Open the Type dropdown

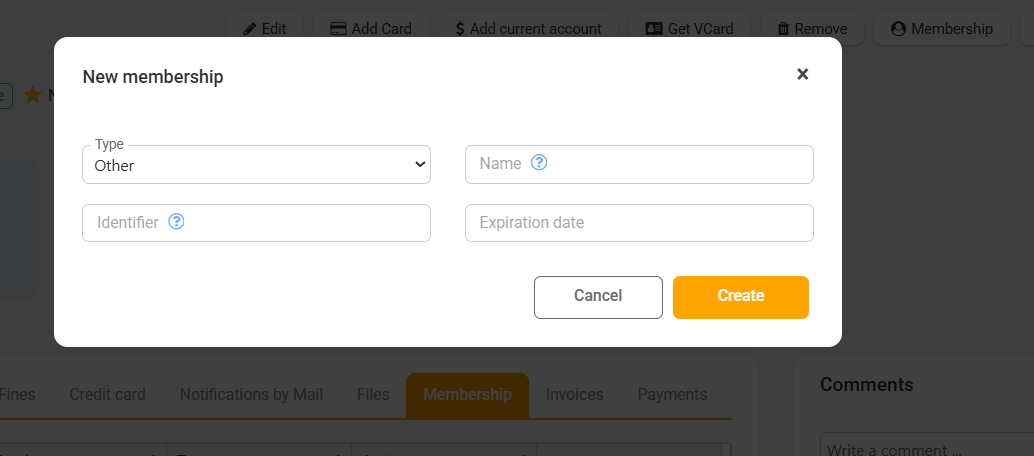(x=256, y=165)
